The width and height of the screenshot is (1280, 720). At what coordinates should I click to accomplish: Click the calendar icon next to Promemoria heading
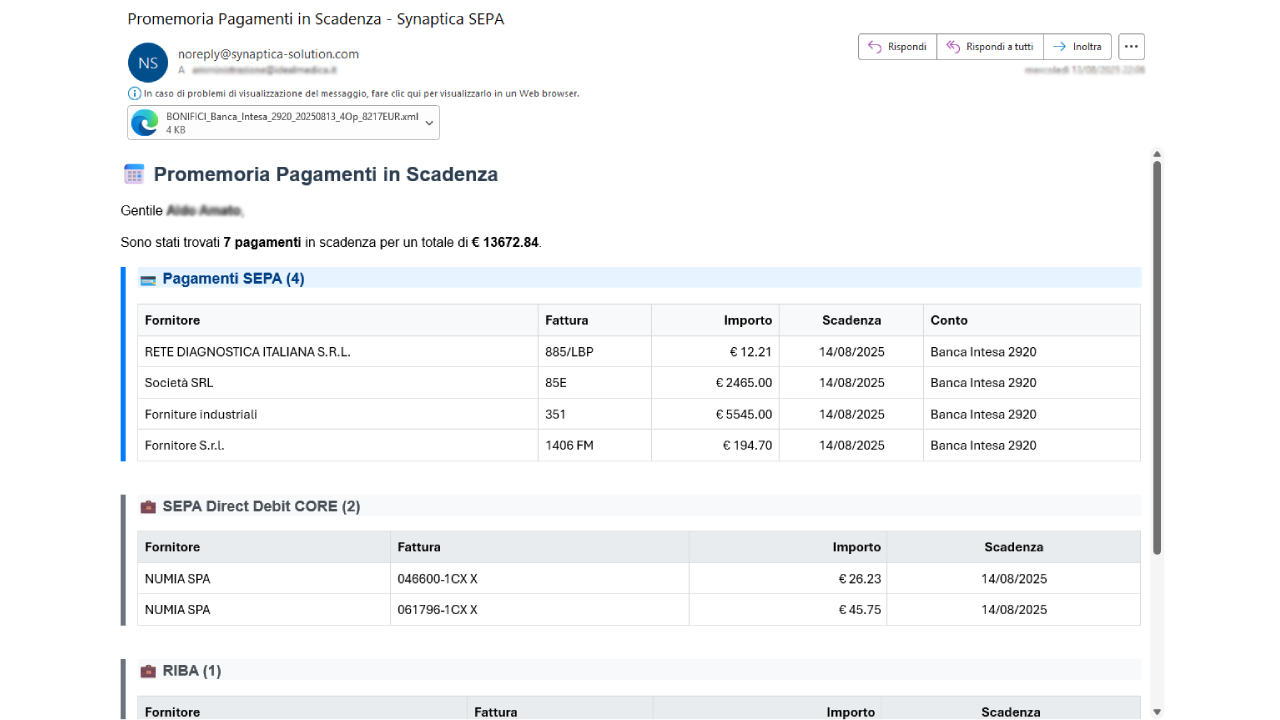[x=134, y=174]
